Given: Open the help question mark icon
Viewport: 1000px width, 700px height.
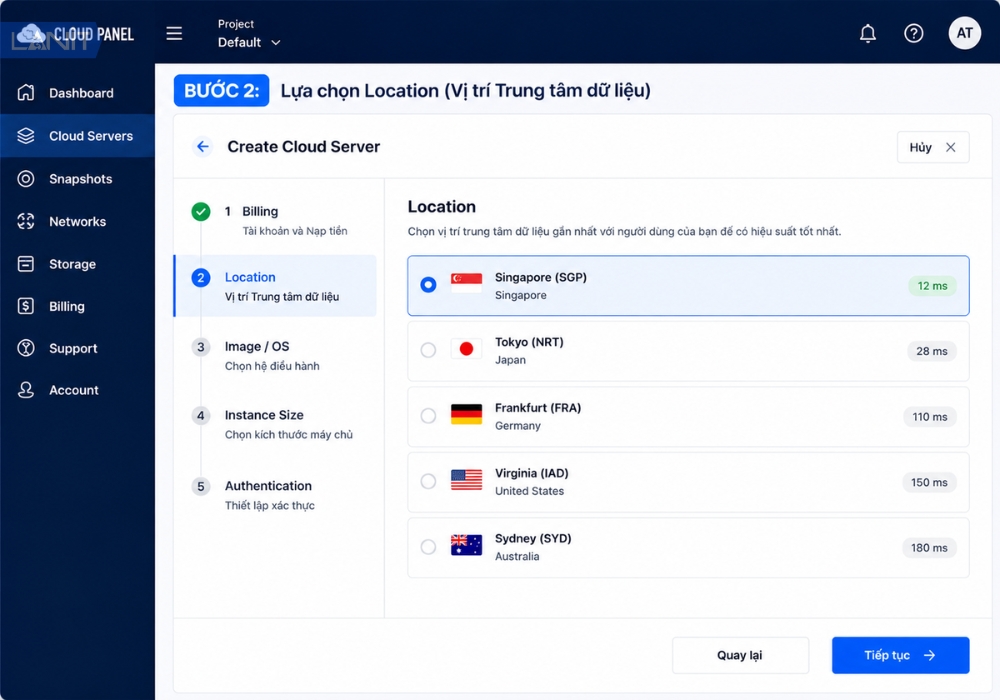Looking at the screenshot, I should (x=913, y=33).
